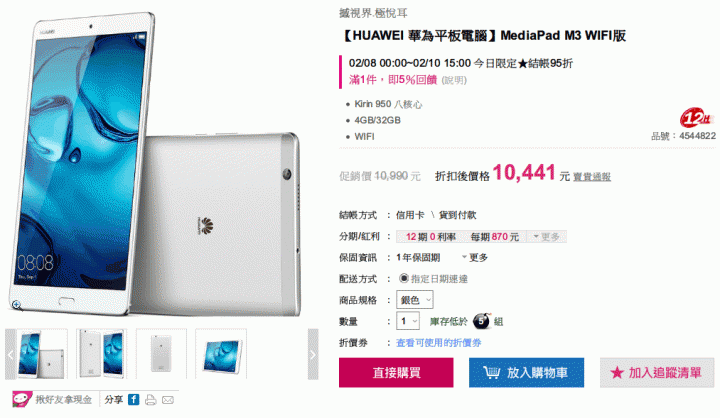Click the 放入購物車 add to cart button

pyautogui.click(x=526, y=373)
